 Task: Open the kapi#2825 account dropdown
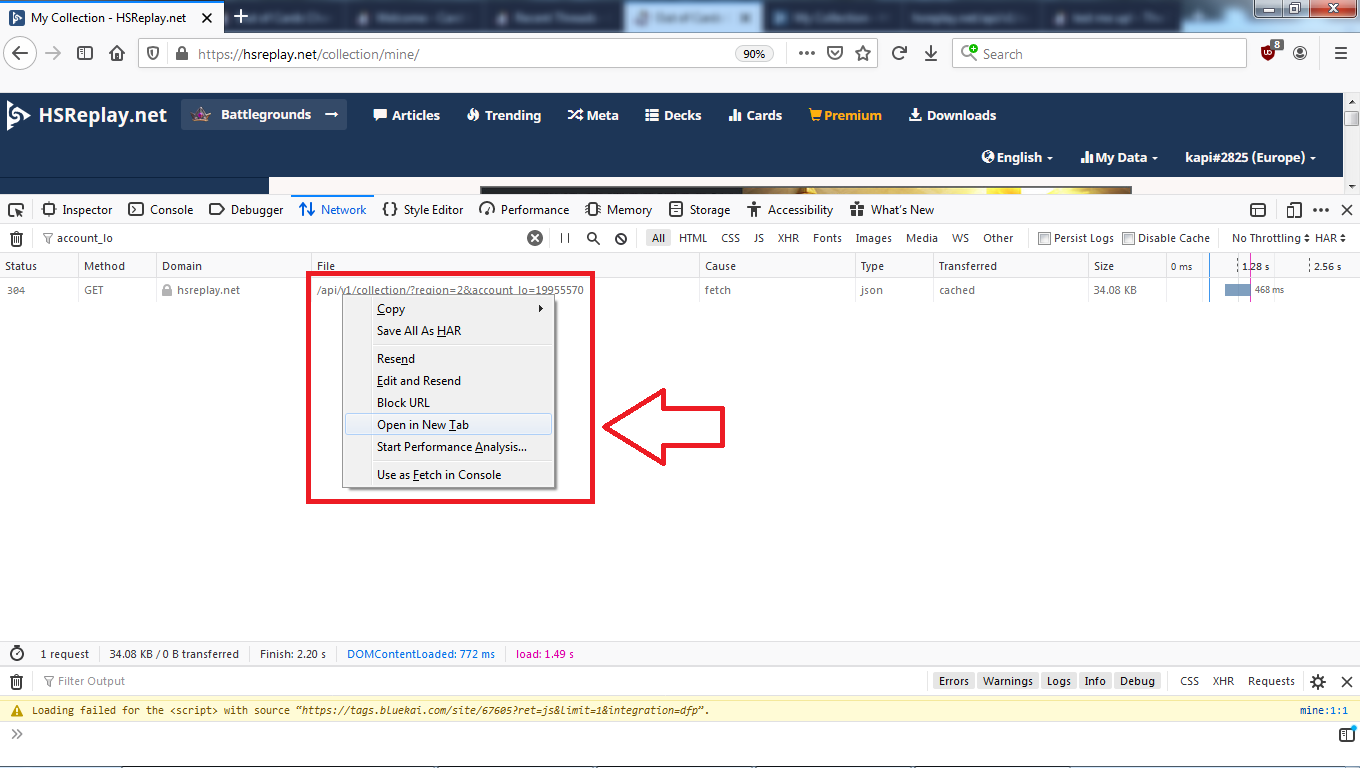pos(1250,157)
